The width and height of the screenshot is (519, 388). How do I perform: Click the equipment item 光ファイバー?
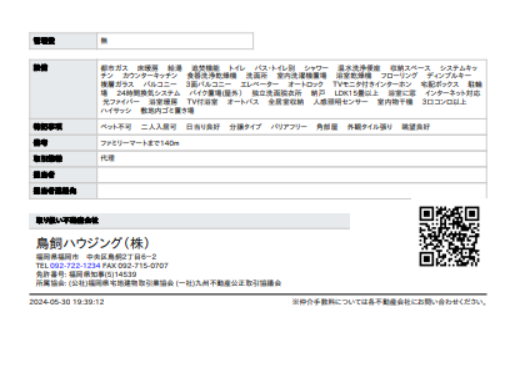click(121, 102)
